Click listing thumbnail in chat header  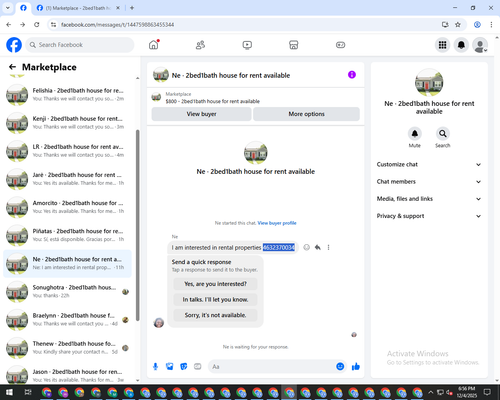[x=160, y=75]
